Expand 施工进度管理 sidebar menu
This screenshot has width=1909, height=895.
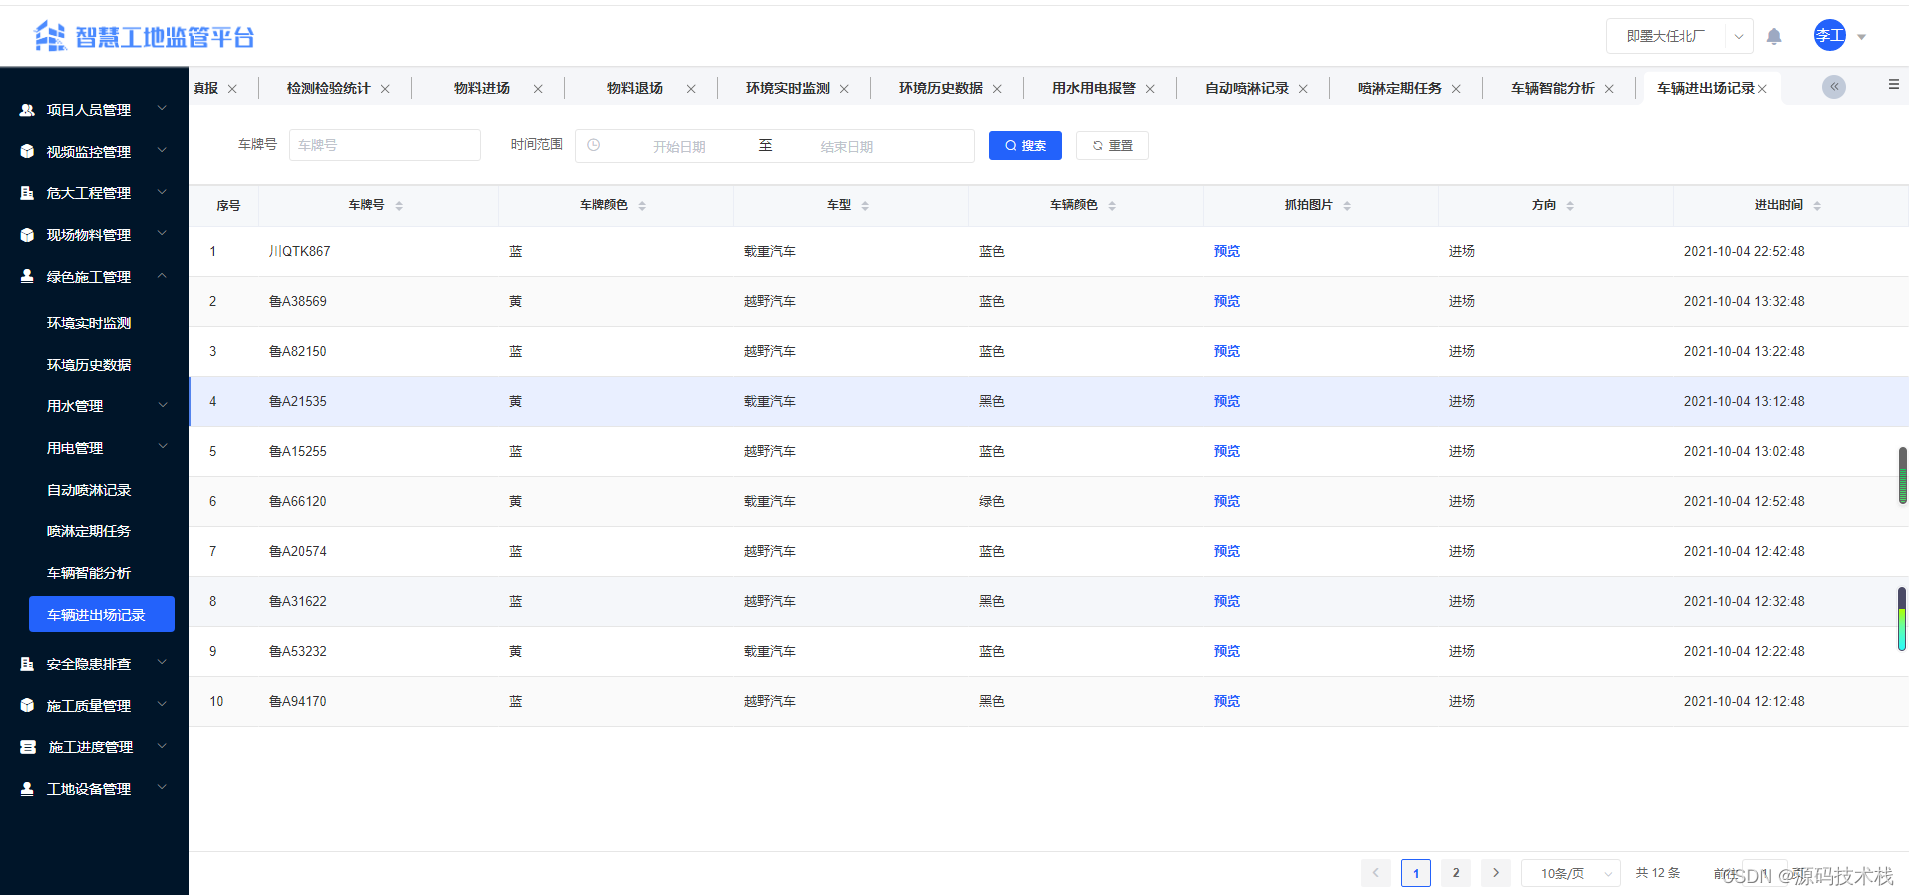[94, 747]
